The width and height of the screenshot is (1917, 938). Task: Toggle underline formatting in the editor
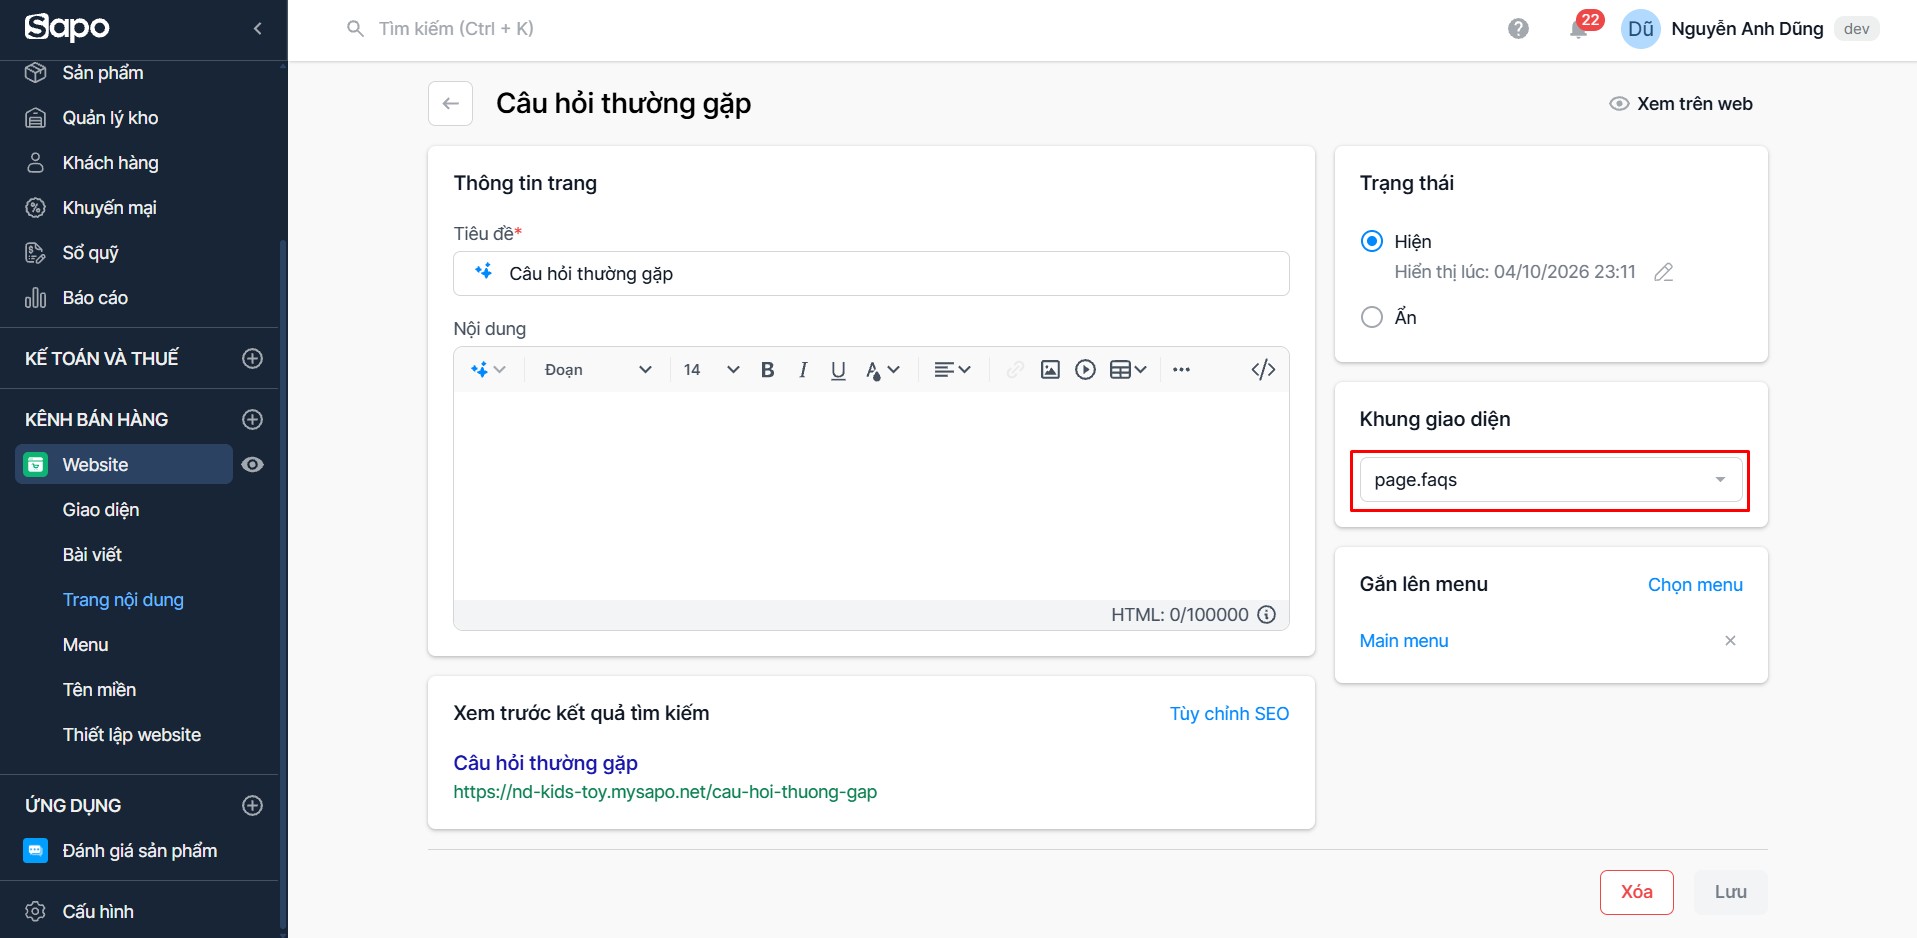(x=838, y=370)
